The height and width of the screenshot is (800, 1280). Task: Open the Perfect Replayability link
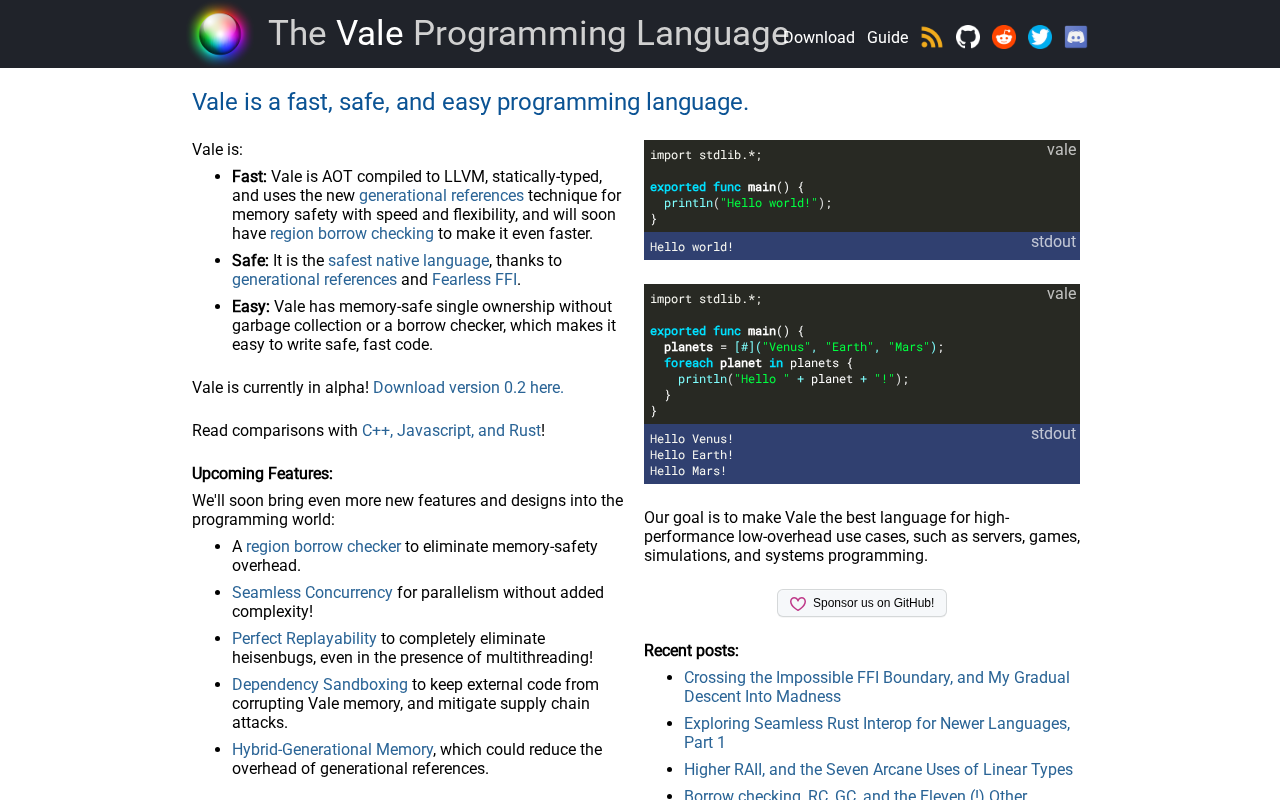click(x=304, y=639)
